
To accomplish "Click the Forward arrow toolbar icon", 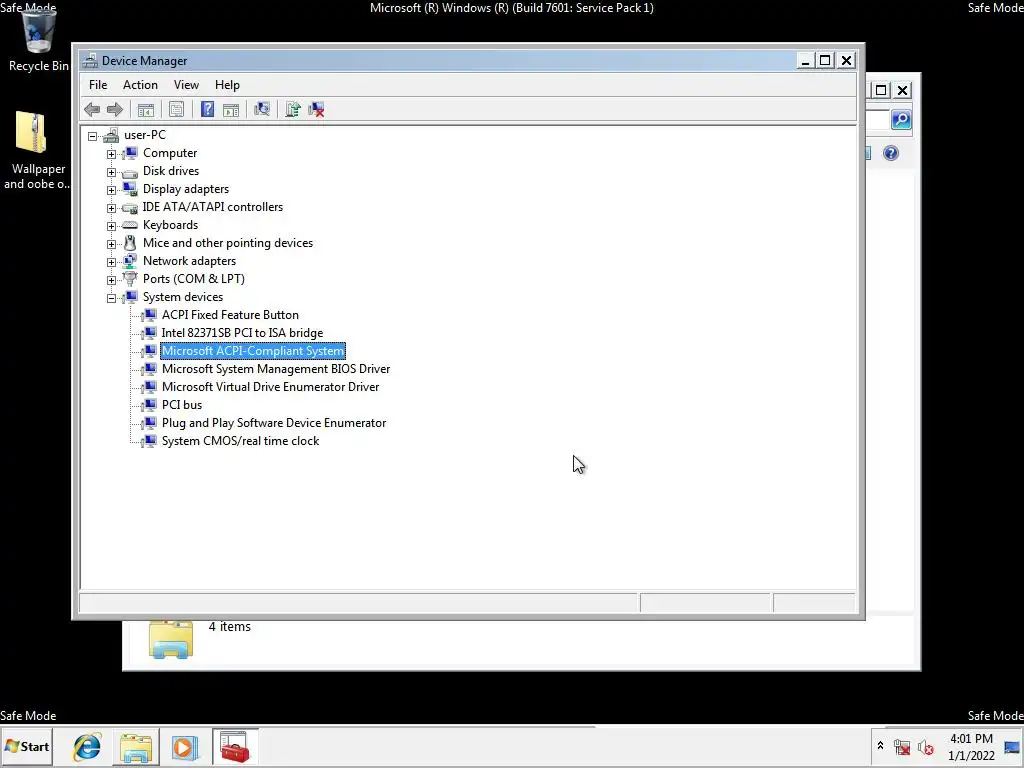I will coord(115,109).
